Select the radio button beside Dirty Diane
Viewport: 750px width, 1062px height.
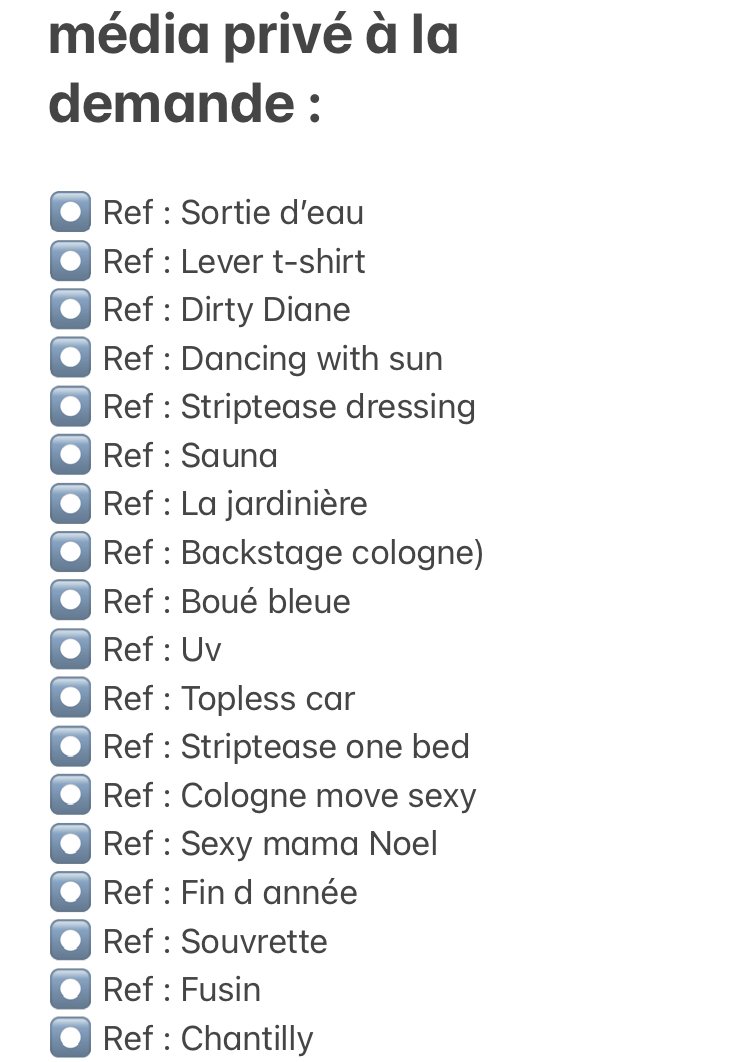pyautogui.click(x=70, y=310)
